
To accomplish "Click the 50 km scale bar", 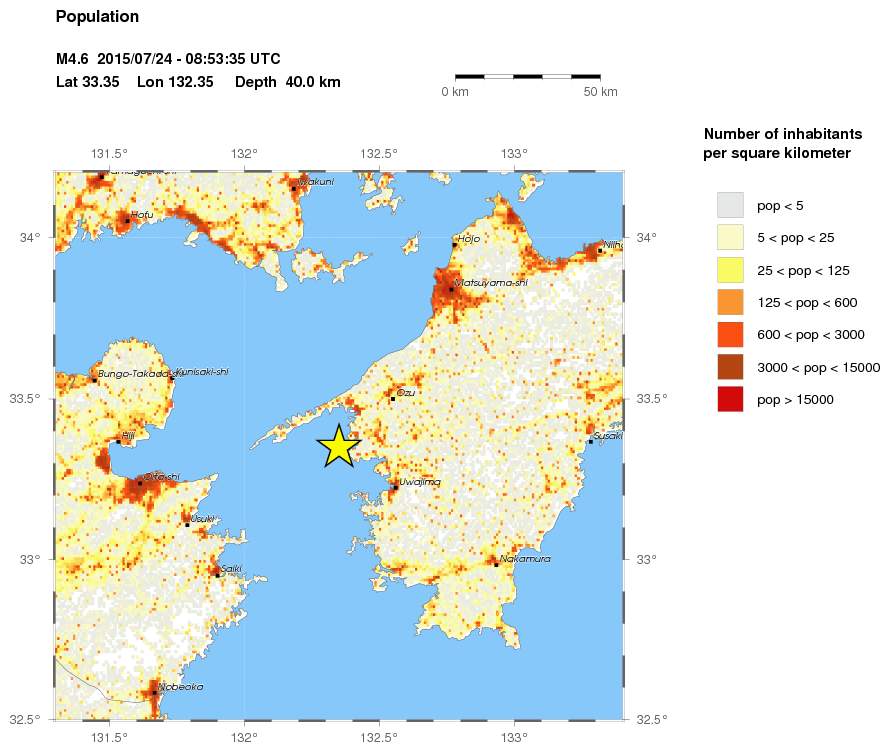I will (527, 76).
